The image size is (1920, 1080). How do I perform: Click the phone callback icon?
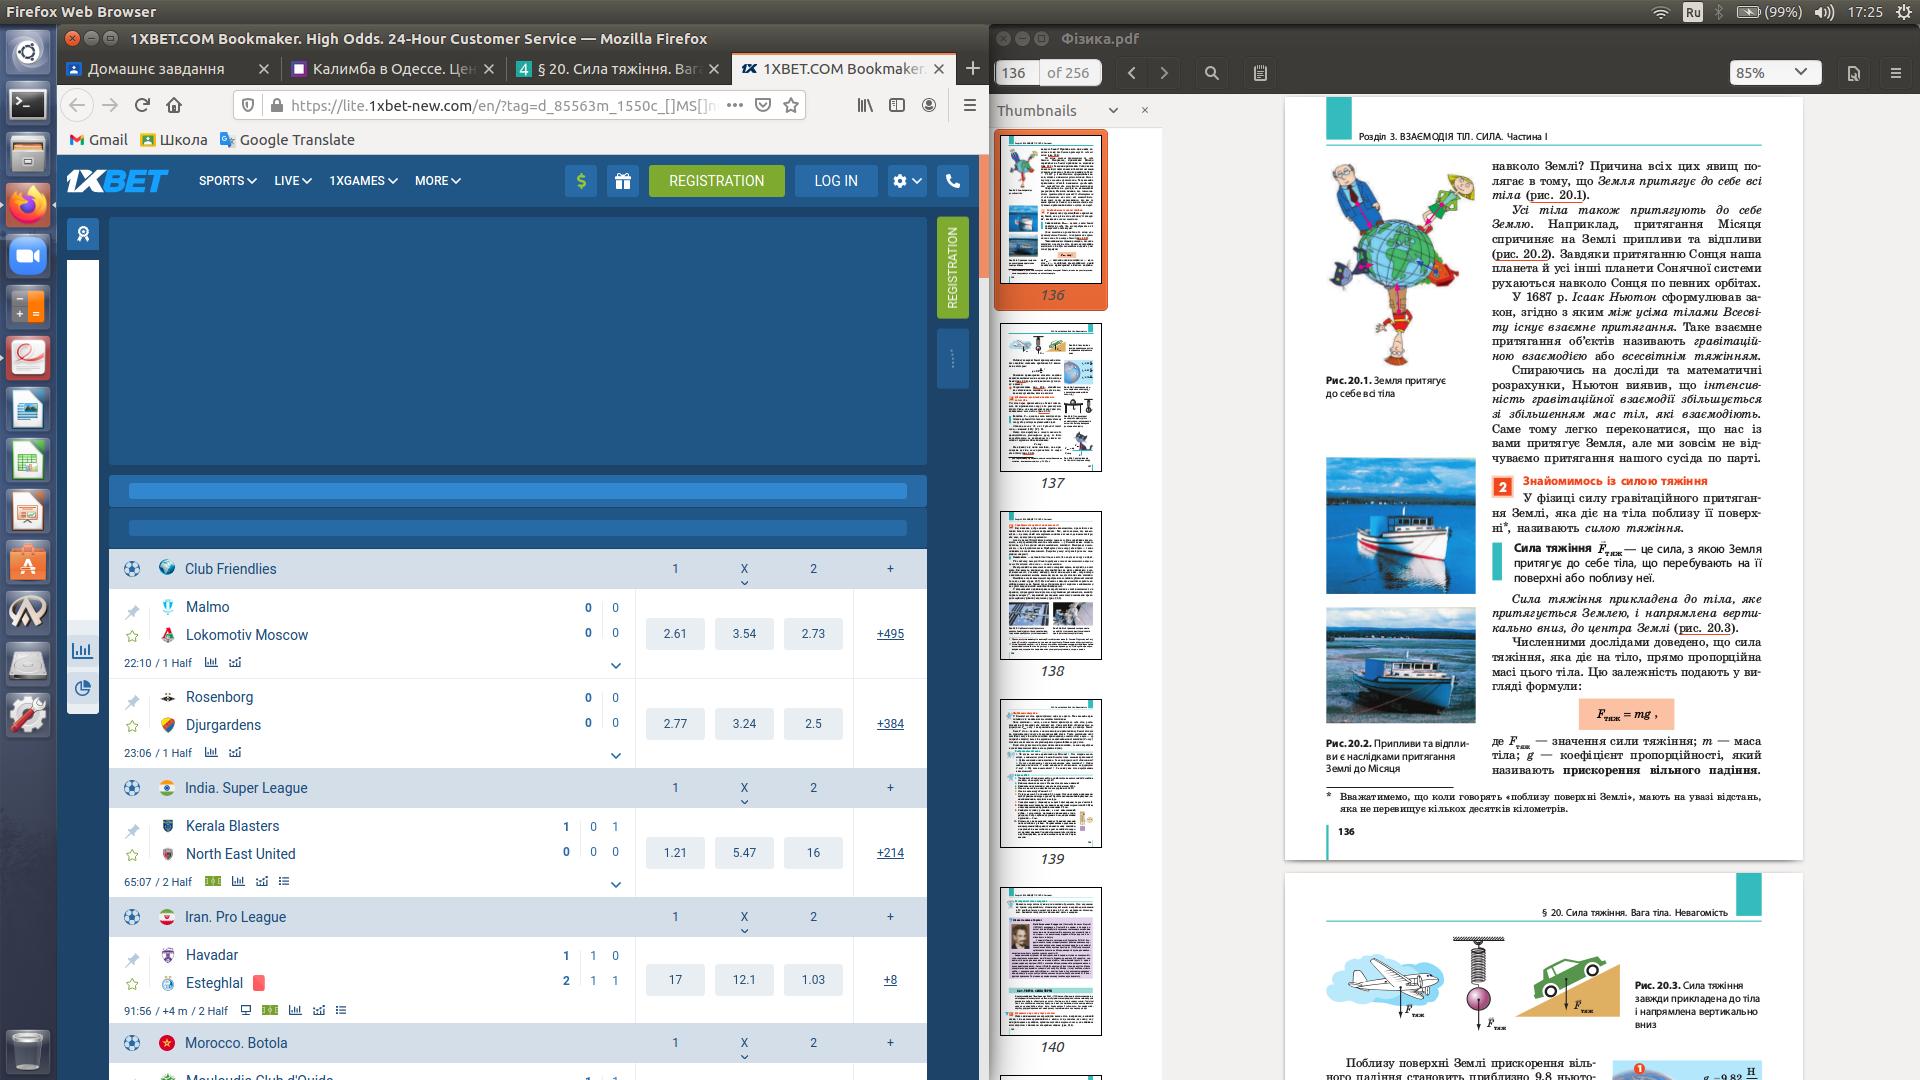coord(952,181)
